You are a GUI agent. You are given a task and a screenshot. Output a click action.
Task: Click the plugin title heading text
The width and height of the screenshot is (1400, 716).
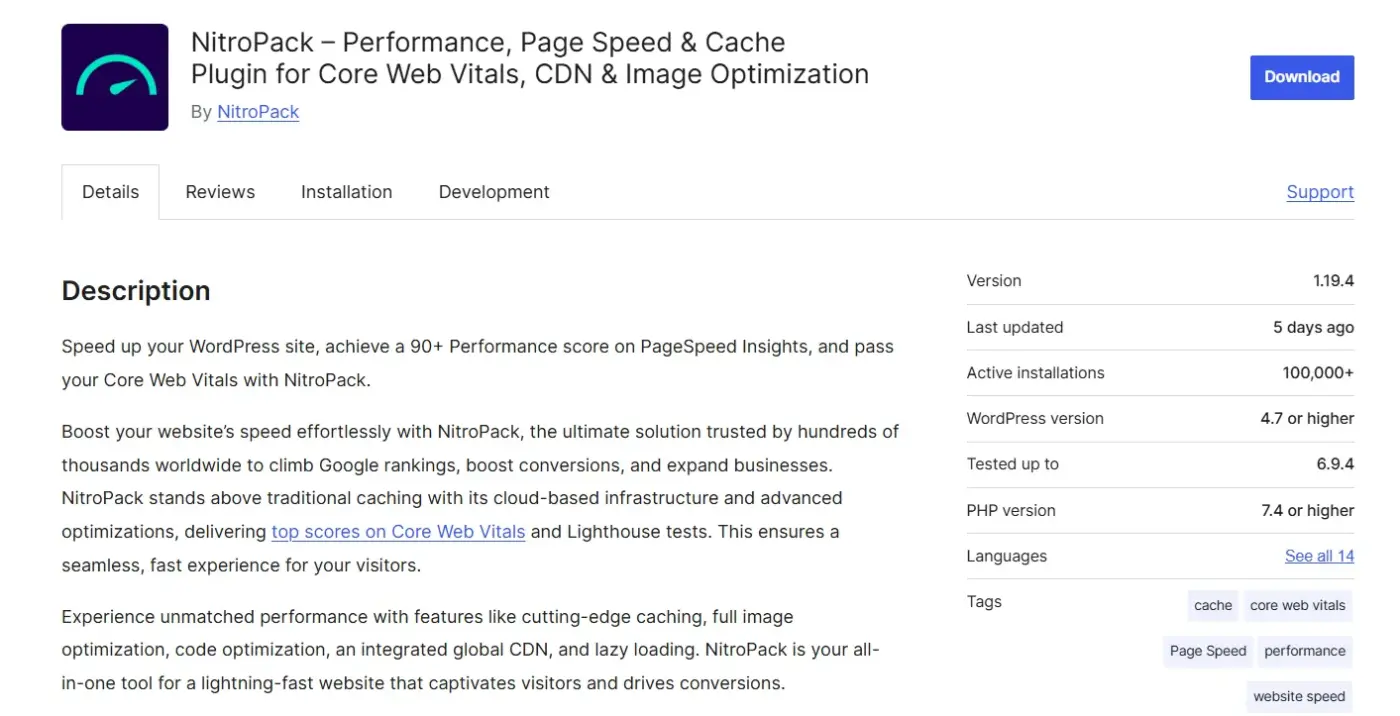tap(530, 58)
